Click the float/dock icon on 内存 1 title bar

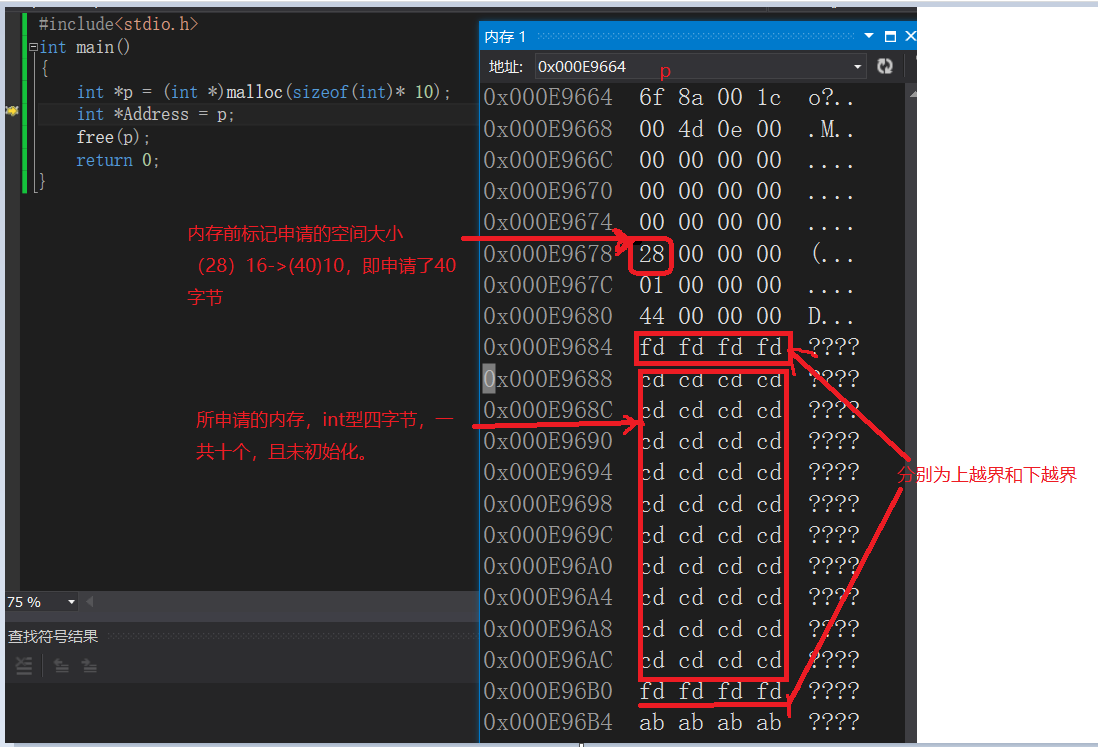pos(888,35)
